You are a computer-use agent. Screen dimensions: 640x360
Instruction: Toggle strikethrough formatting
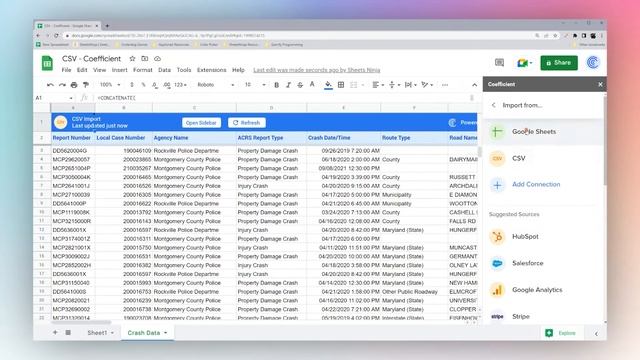click(300, 85)
